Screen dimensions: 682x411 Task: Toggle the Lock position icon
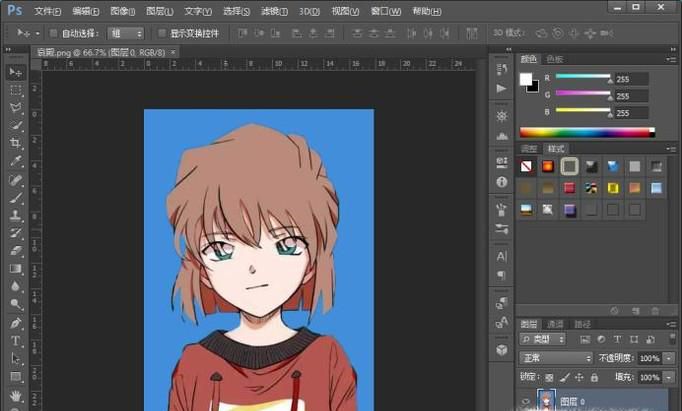pyautogui.click(x=579, y=378)
